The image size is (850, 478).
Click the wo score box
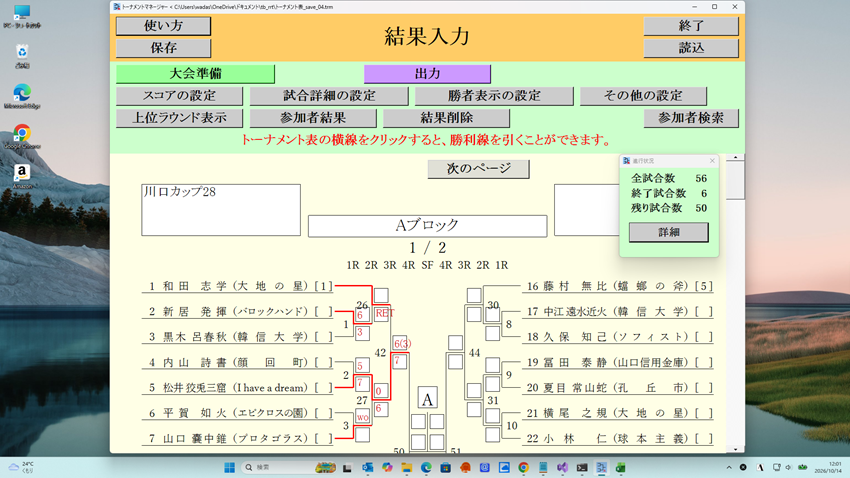click(x=363, y=417)
